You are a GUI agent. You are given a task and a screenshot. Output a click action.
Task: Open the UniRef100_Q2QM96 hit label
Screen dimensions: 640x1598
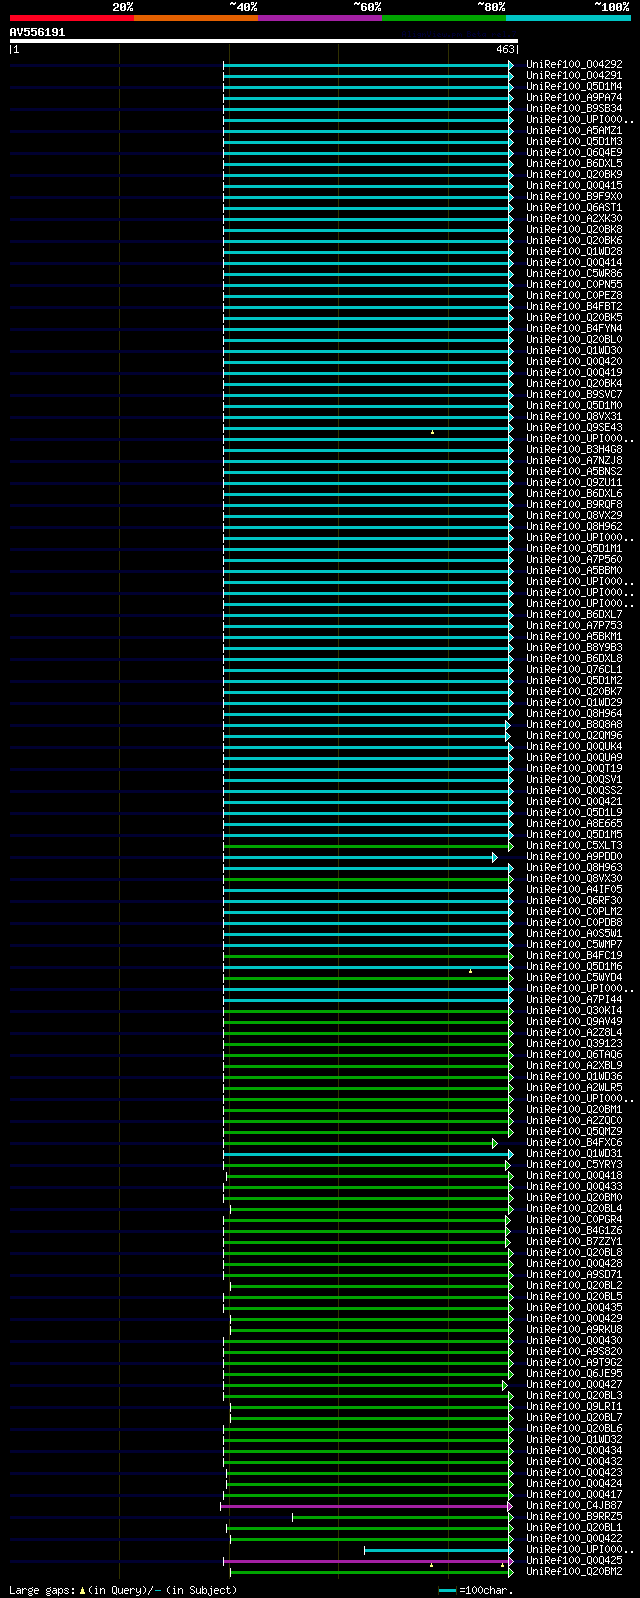coord(574,736)
